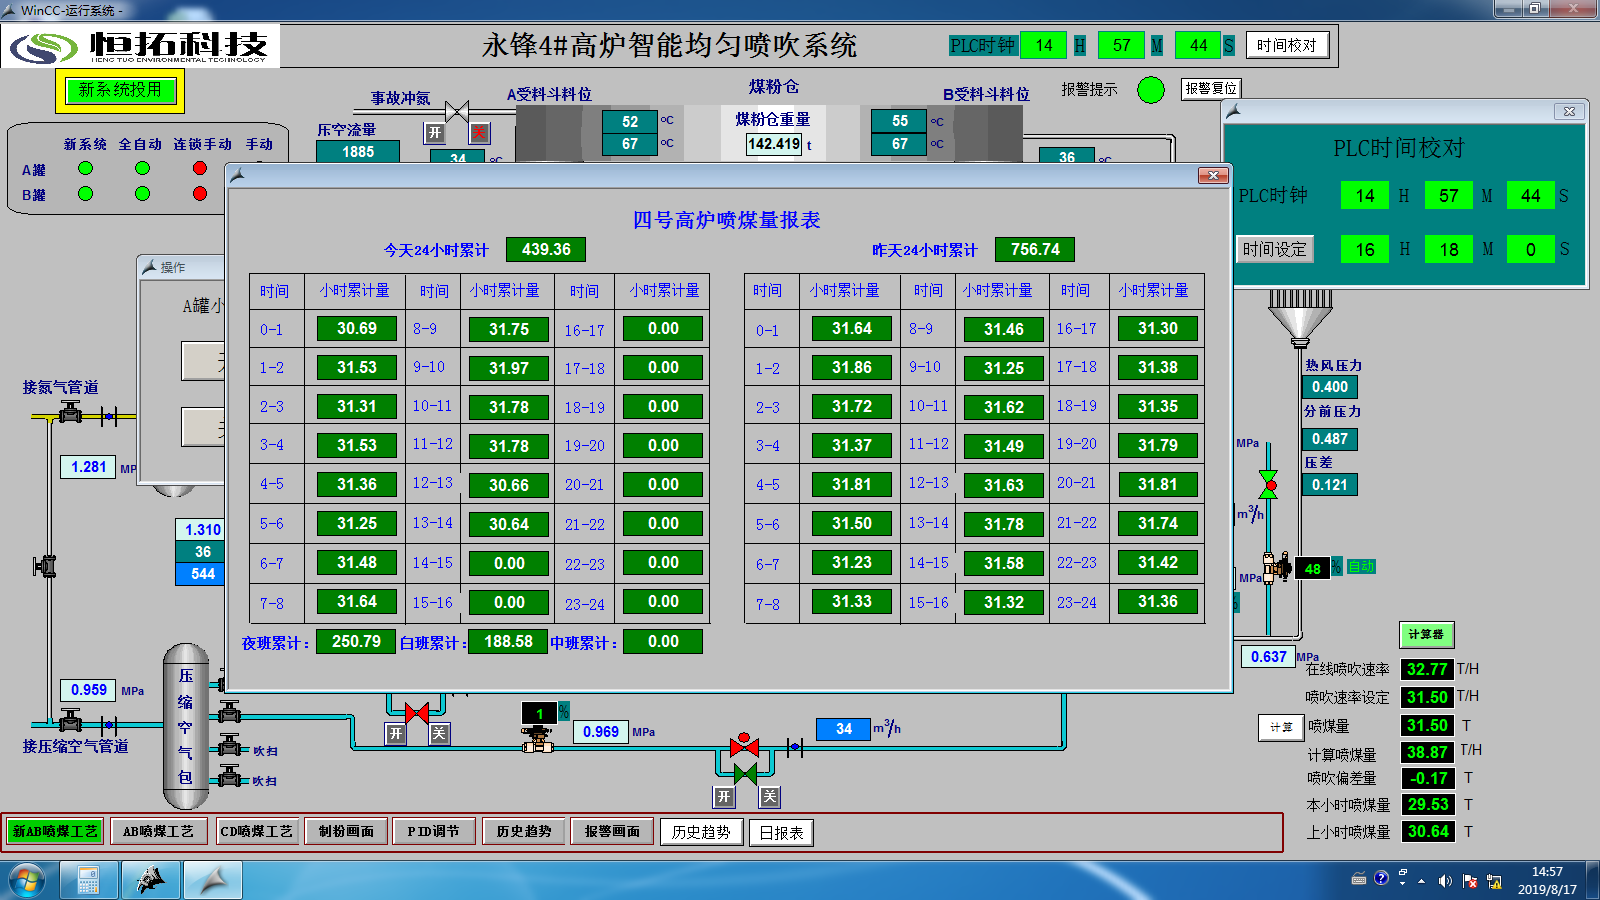Close the PLC时间校对 panel

(1569, 111)
